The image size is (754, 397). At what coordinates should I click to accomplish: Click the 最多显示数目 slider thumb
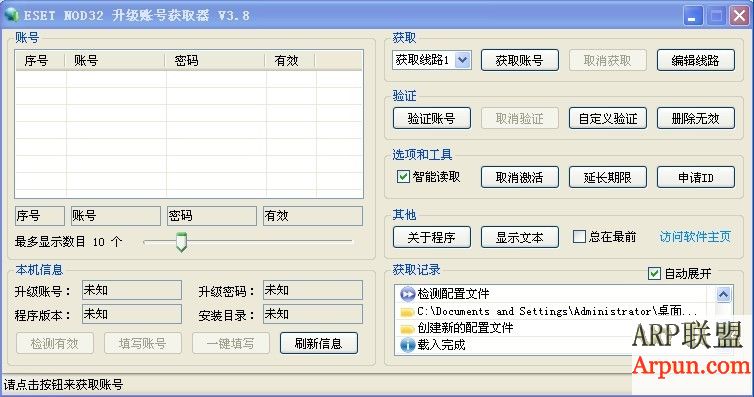pyautogui.click(x=181, y=242)
